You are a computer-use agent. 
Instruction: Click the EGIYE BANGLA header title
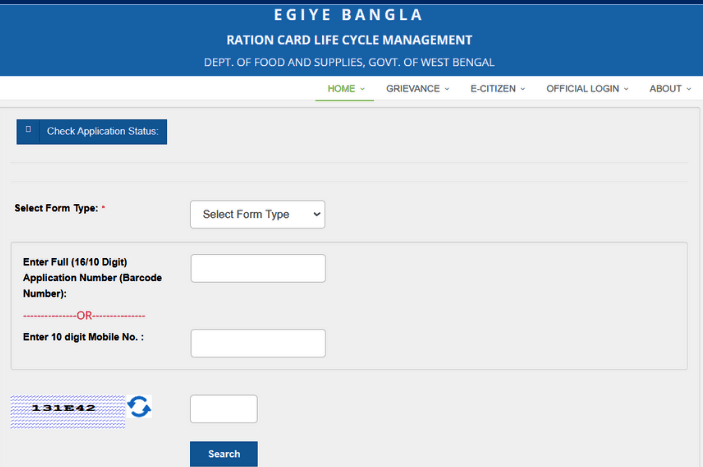[349, 15]
